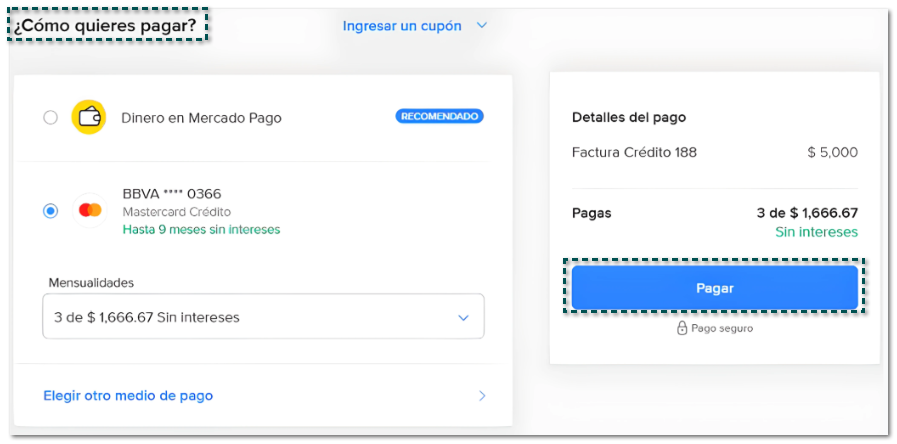Click the Ingresar un cupón link
This screenshot has width=897, height=444.
click(402, 26)
